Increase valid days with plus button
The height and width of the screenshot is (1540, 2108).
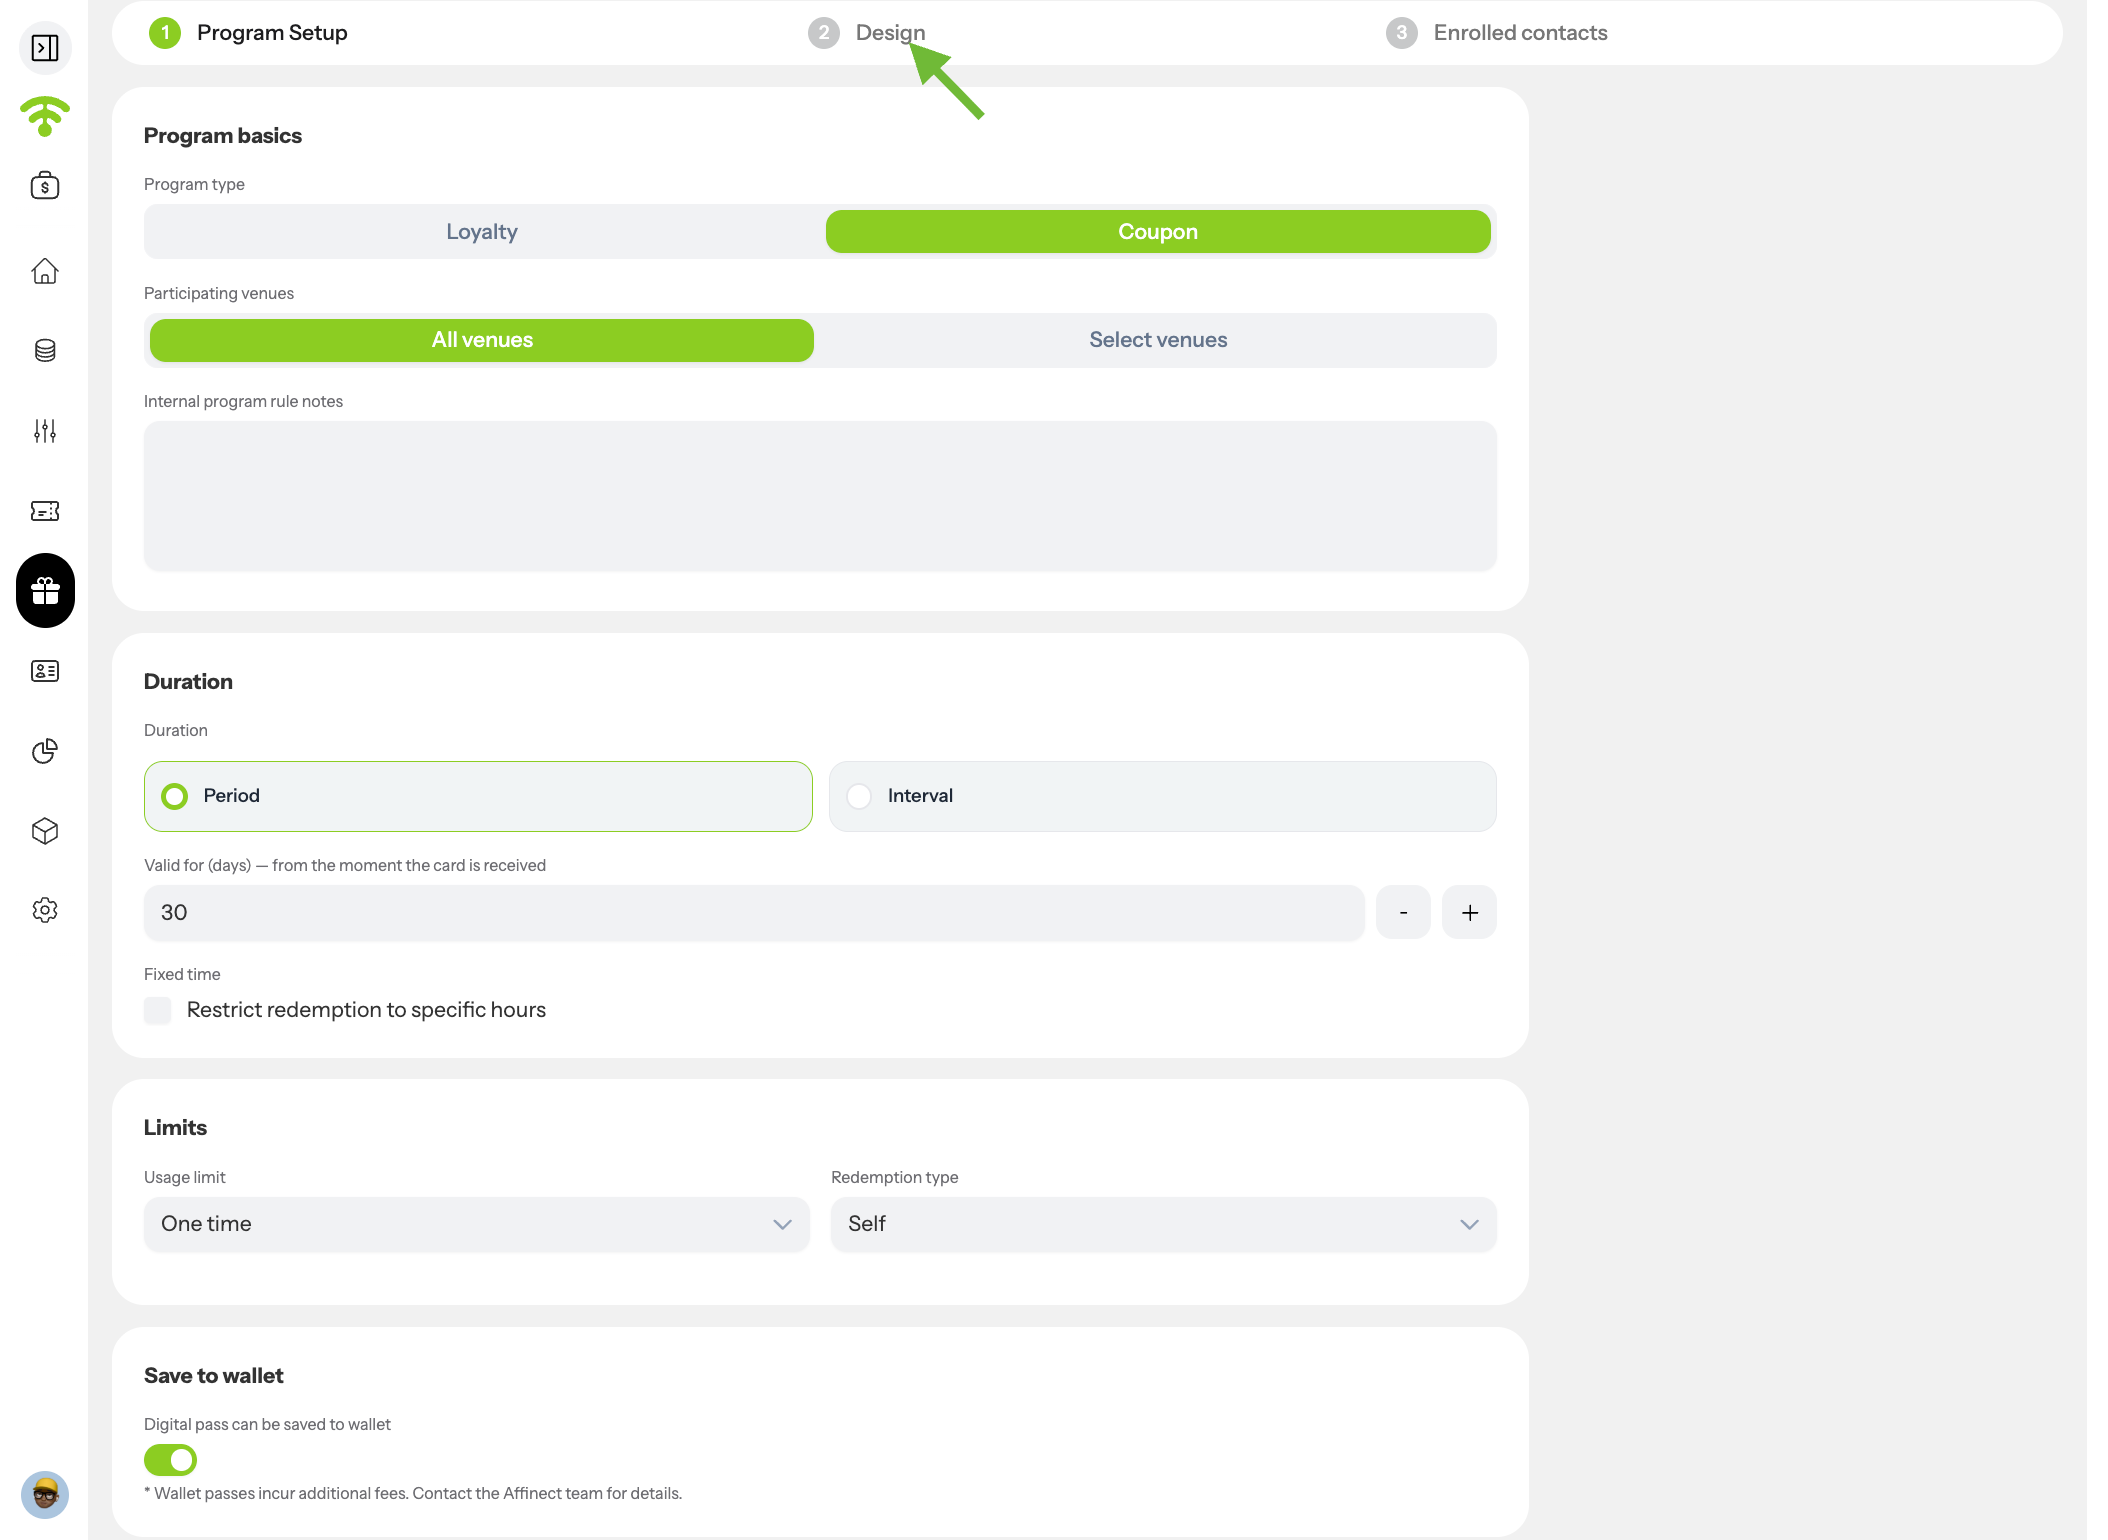pyautogui.click(x=1469, y=912)
